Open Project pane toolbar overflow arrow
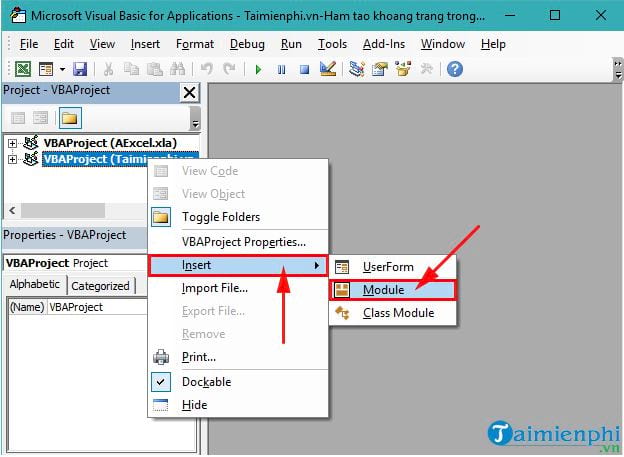This screenshot has height=457, width=624. click(195, 118)
